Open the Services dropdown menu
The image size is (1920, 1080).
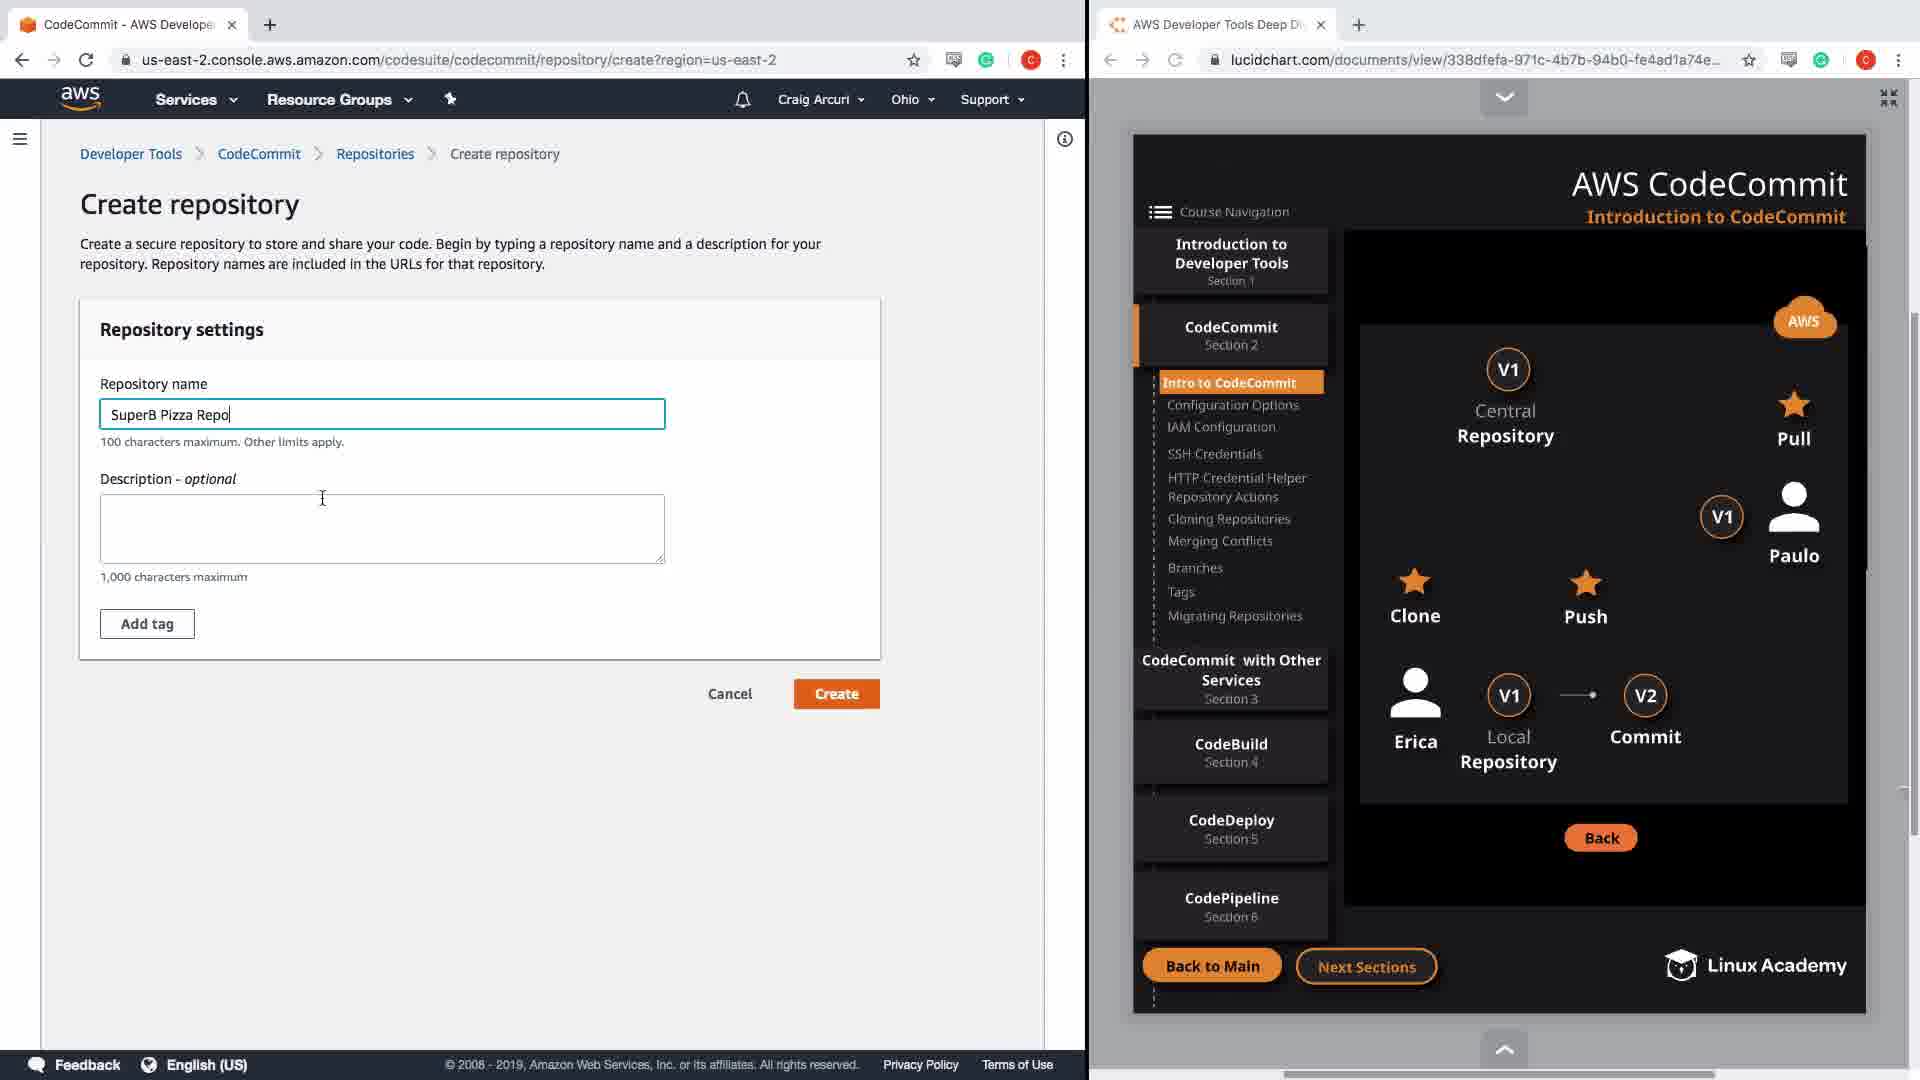pyautogui.click(x=196, y=100)
